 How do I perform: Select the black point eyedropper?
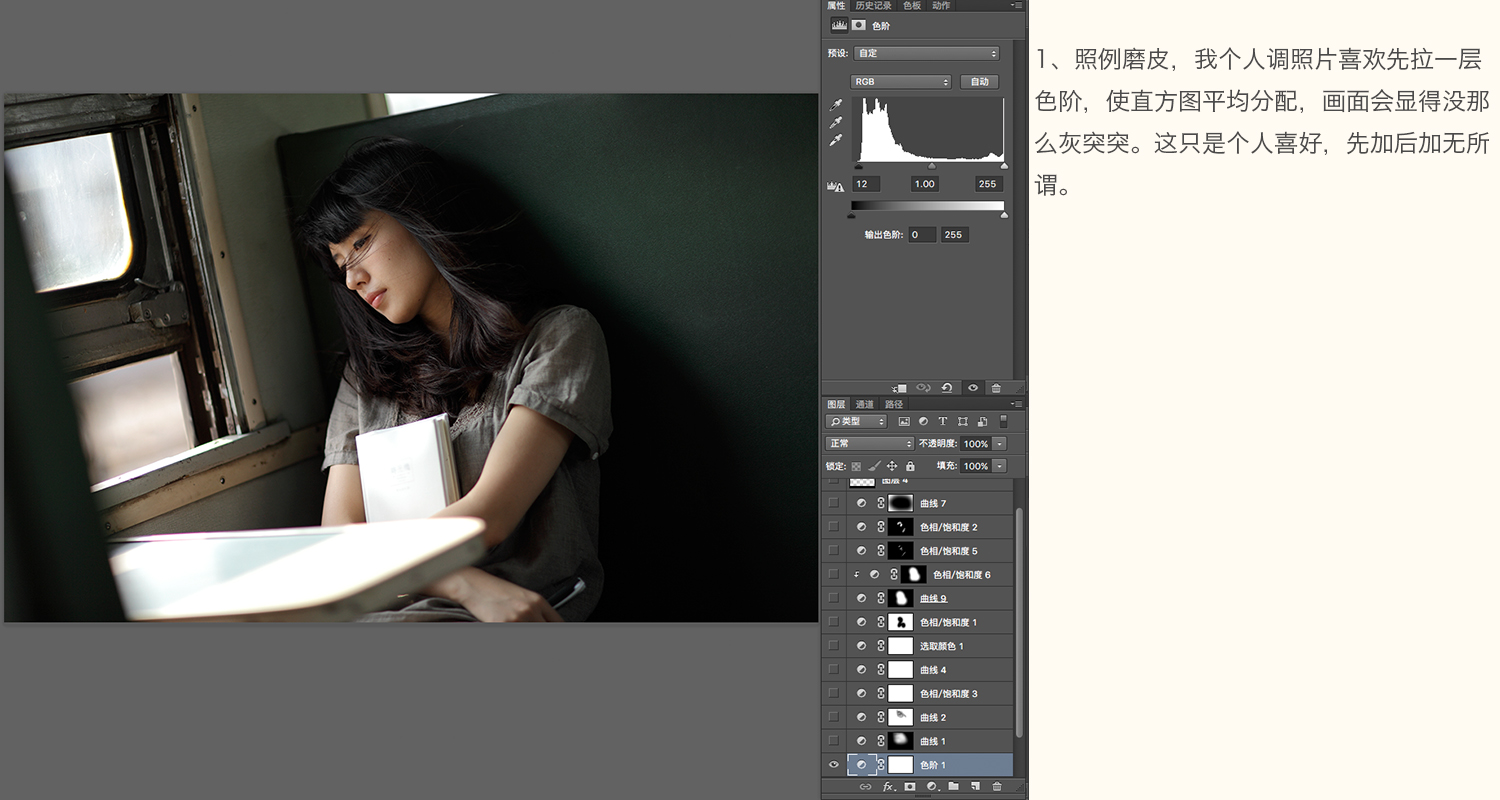pos(836,105)
